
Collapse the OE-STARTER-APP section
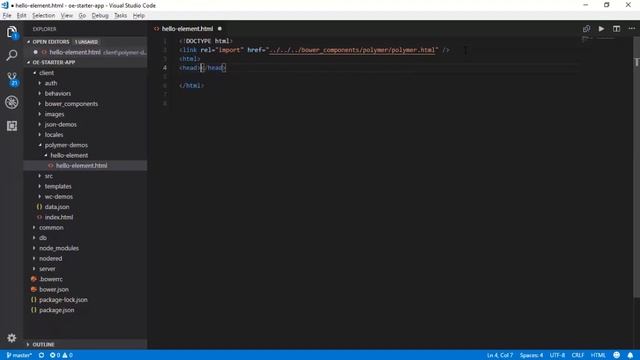coord(29,62)
